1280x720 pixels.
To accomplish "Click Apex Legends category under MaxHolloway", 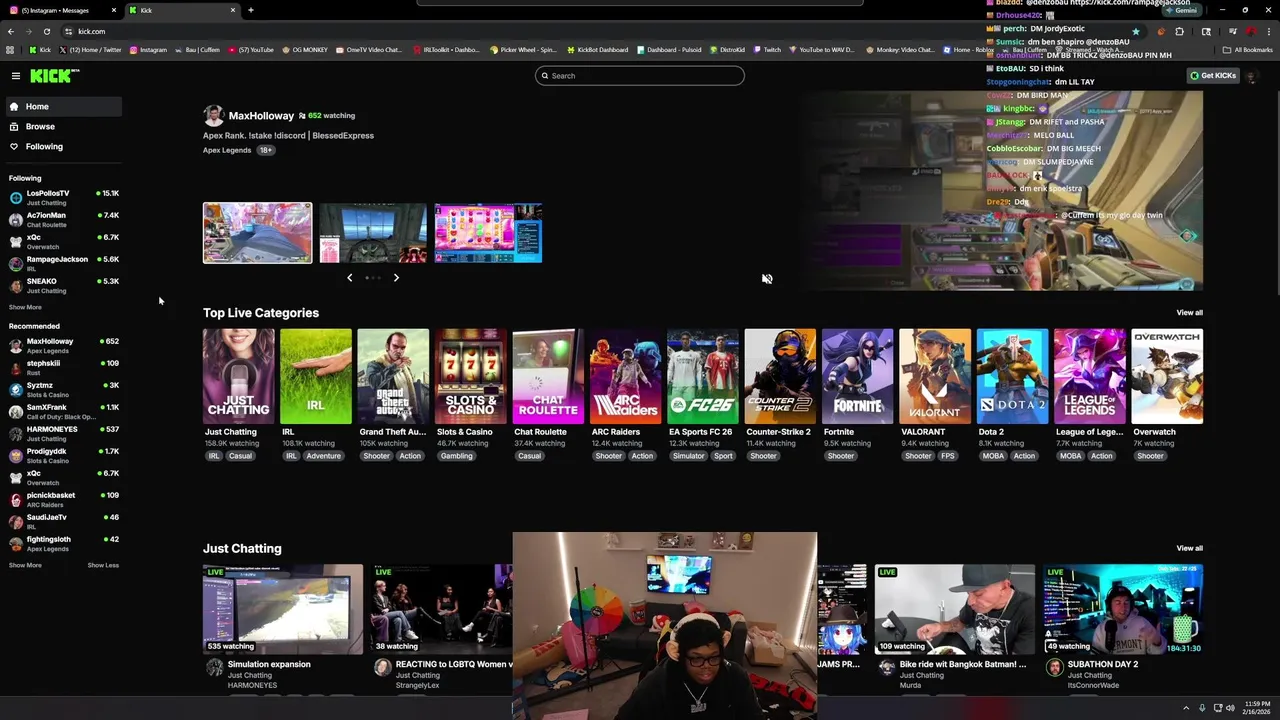I will click(x=227, y=150).
